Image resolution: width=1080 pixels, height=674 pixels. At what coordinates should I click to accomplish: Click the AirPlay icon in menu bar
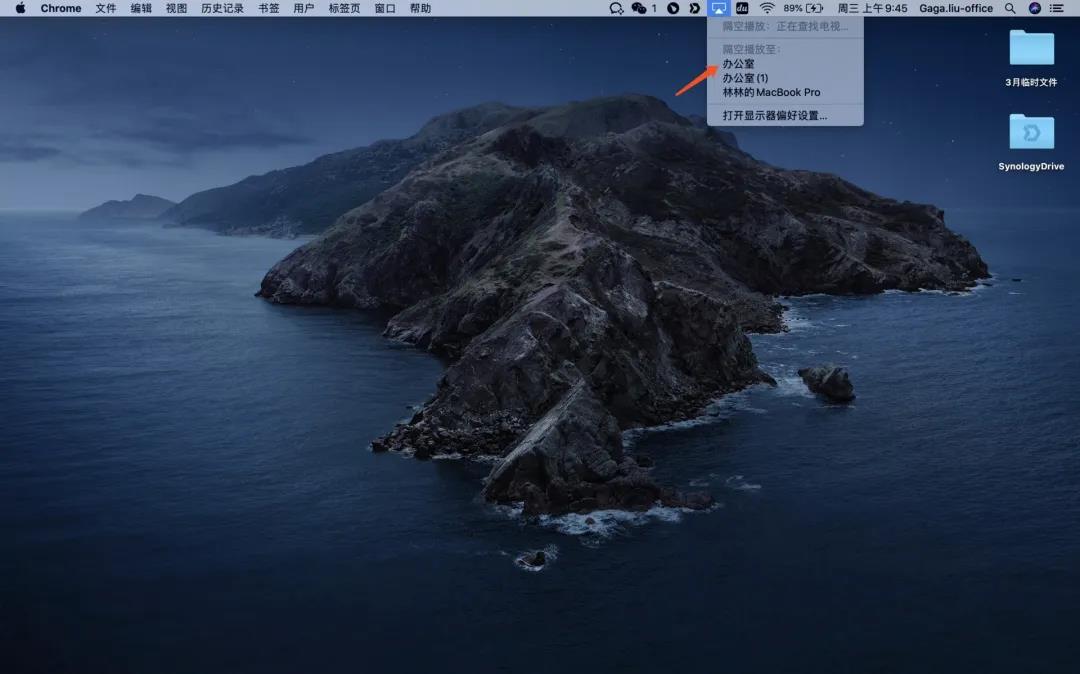click(718, 8)
